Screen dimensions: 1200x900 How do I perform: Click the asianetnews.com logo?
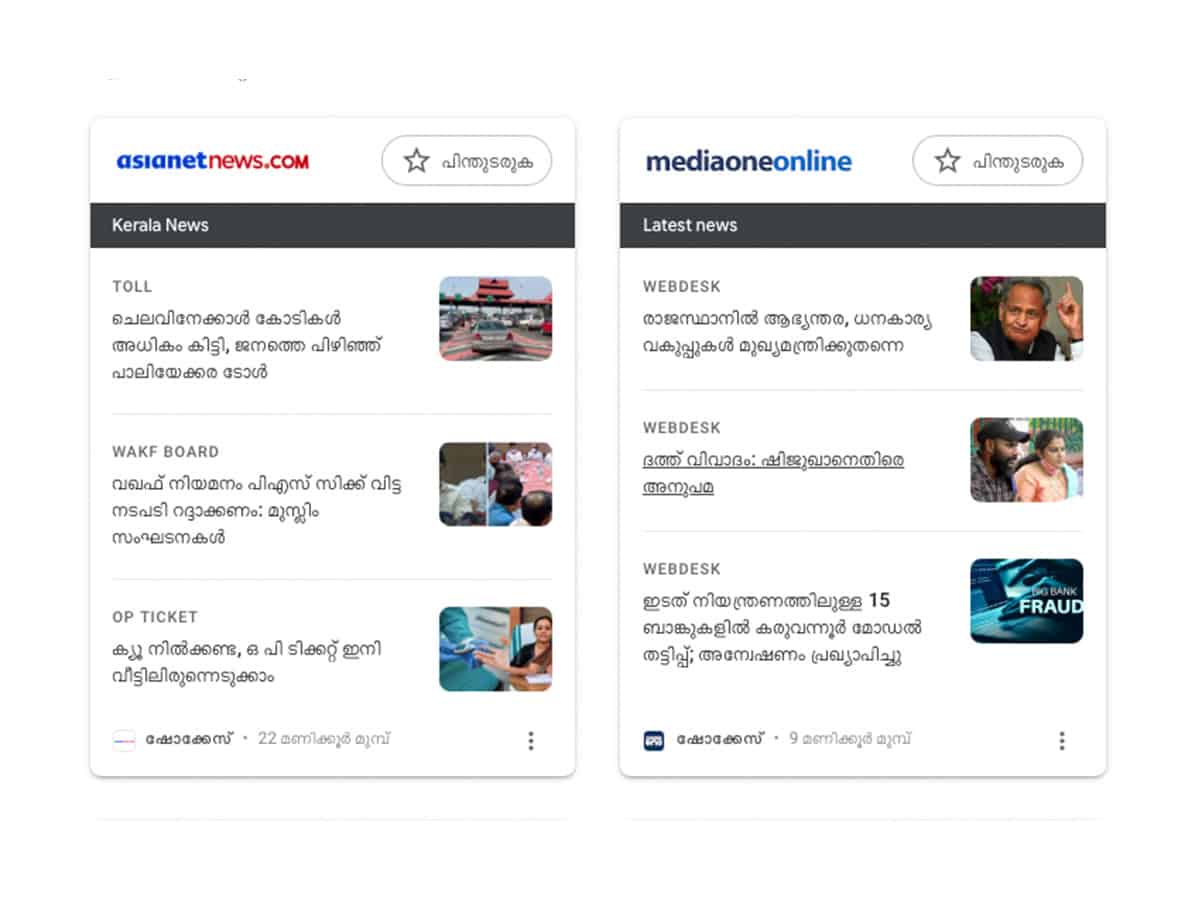tap(213, 161)
